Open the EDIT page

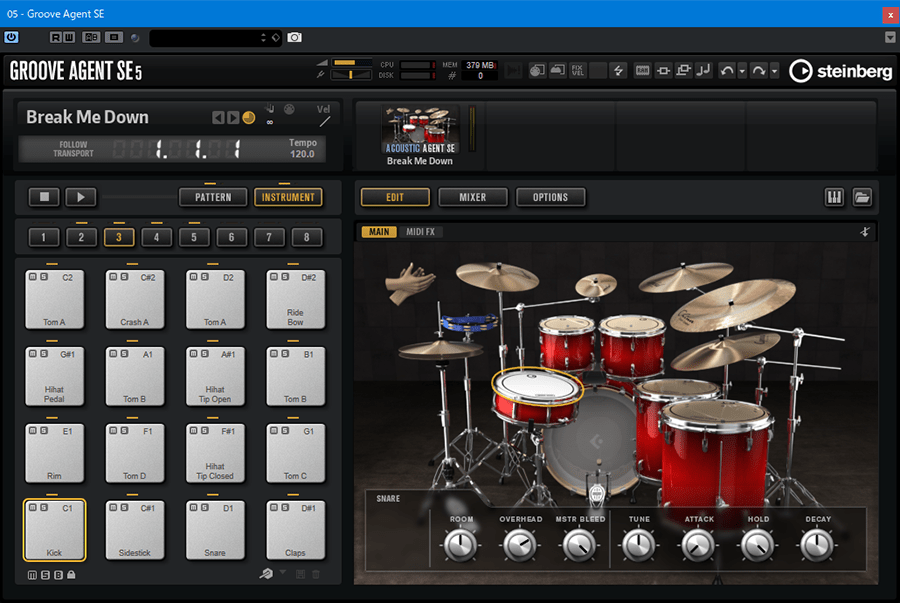[x=395, y=197]
